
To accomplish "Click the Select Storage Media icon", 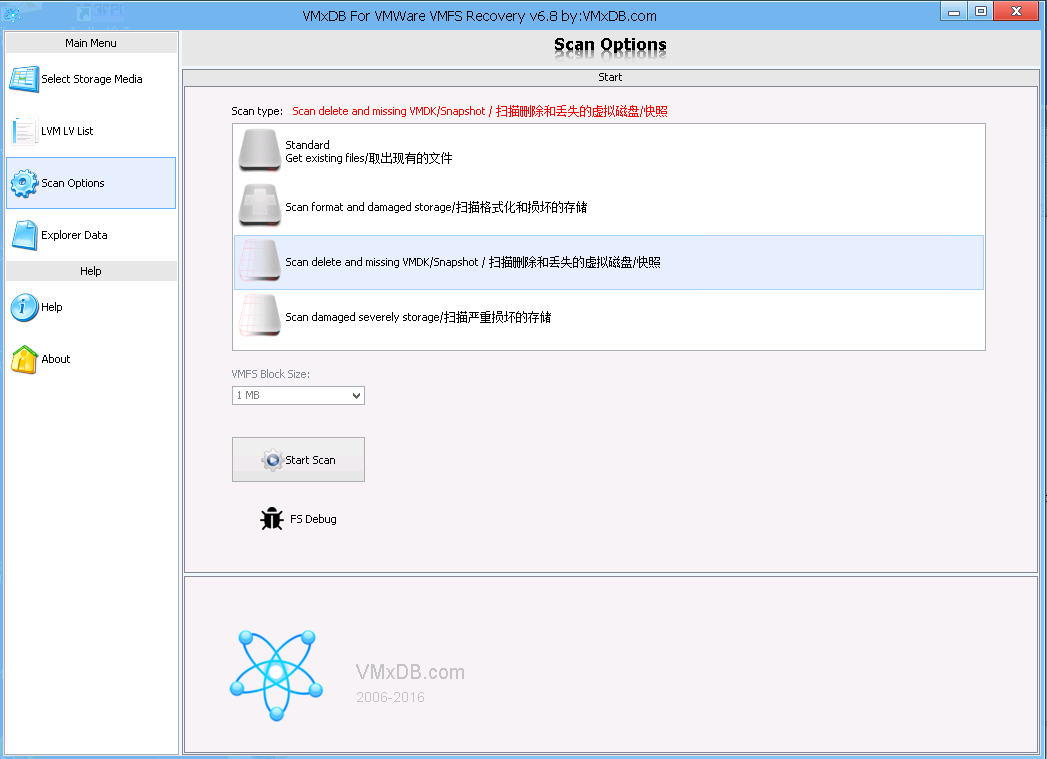I will 24,79.
